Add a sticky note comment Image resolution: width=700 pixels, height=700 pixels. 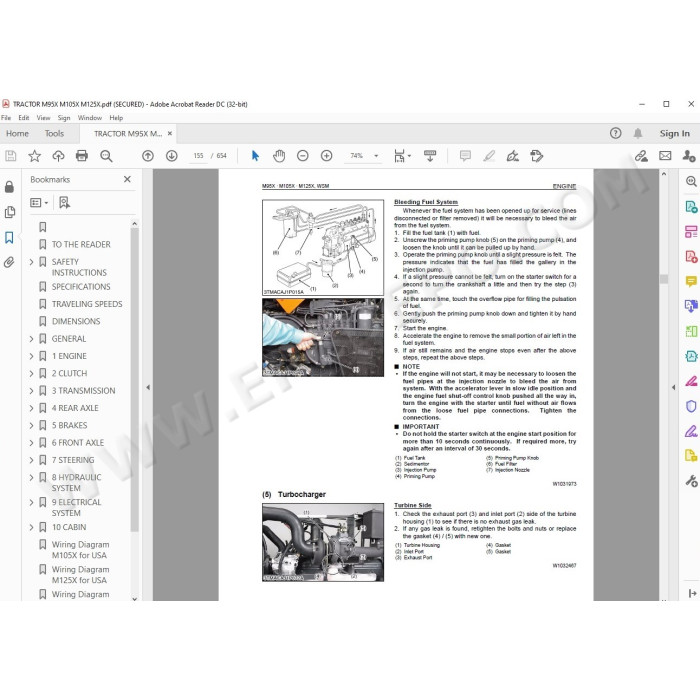tap(465, 156)
